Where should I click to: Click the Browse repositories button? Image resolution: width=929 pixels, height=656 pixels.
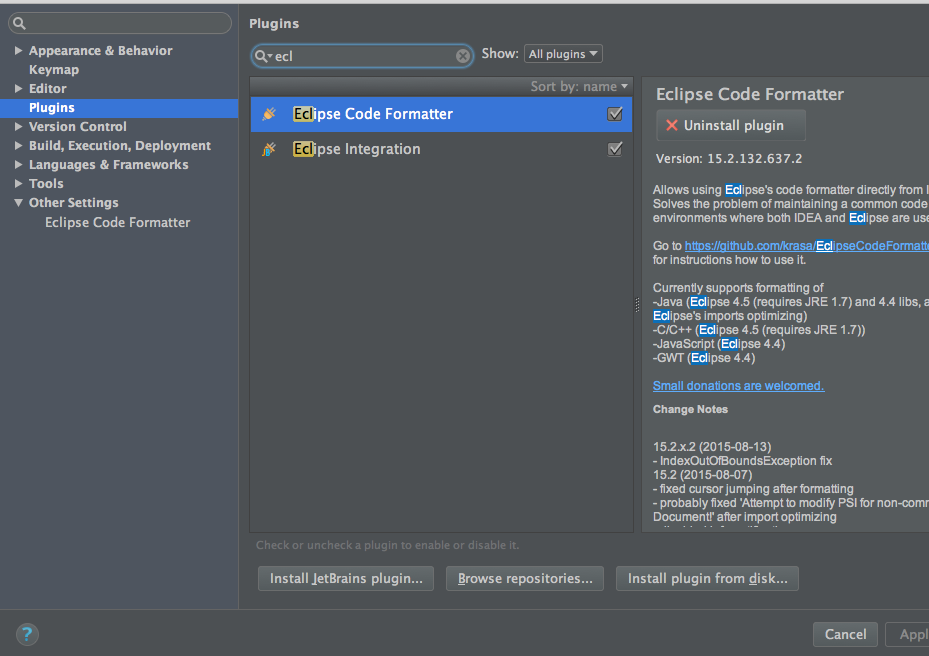[524, 578]
